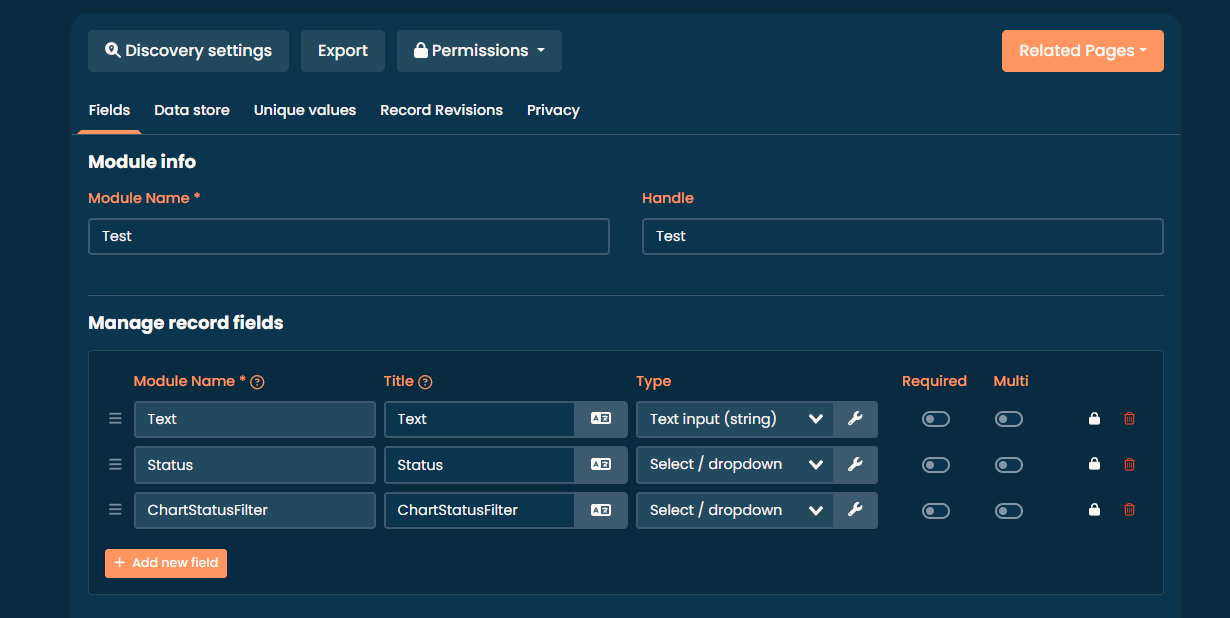Toggle Multi for the ChartStatusFilter field
The height and width of the screenshot is (618, 1230).
[1009, 511]
